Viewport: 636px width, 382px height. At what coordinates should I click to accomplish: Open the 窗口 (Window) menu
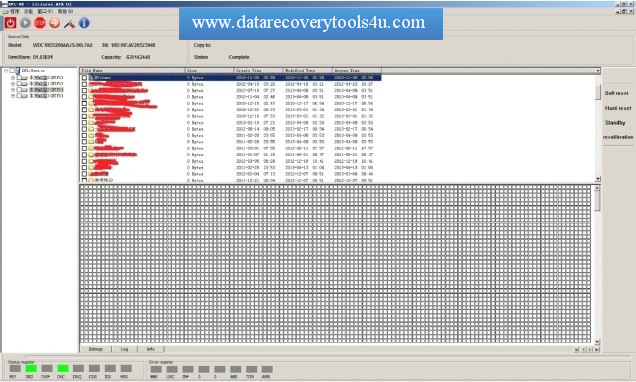[x=45, y=11]
